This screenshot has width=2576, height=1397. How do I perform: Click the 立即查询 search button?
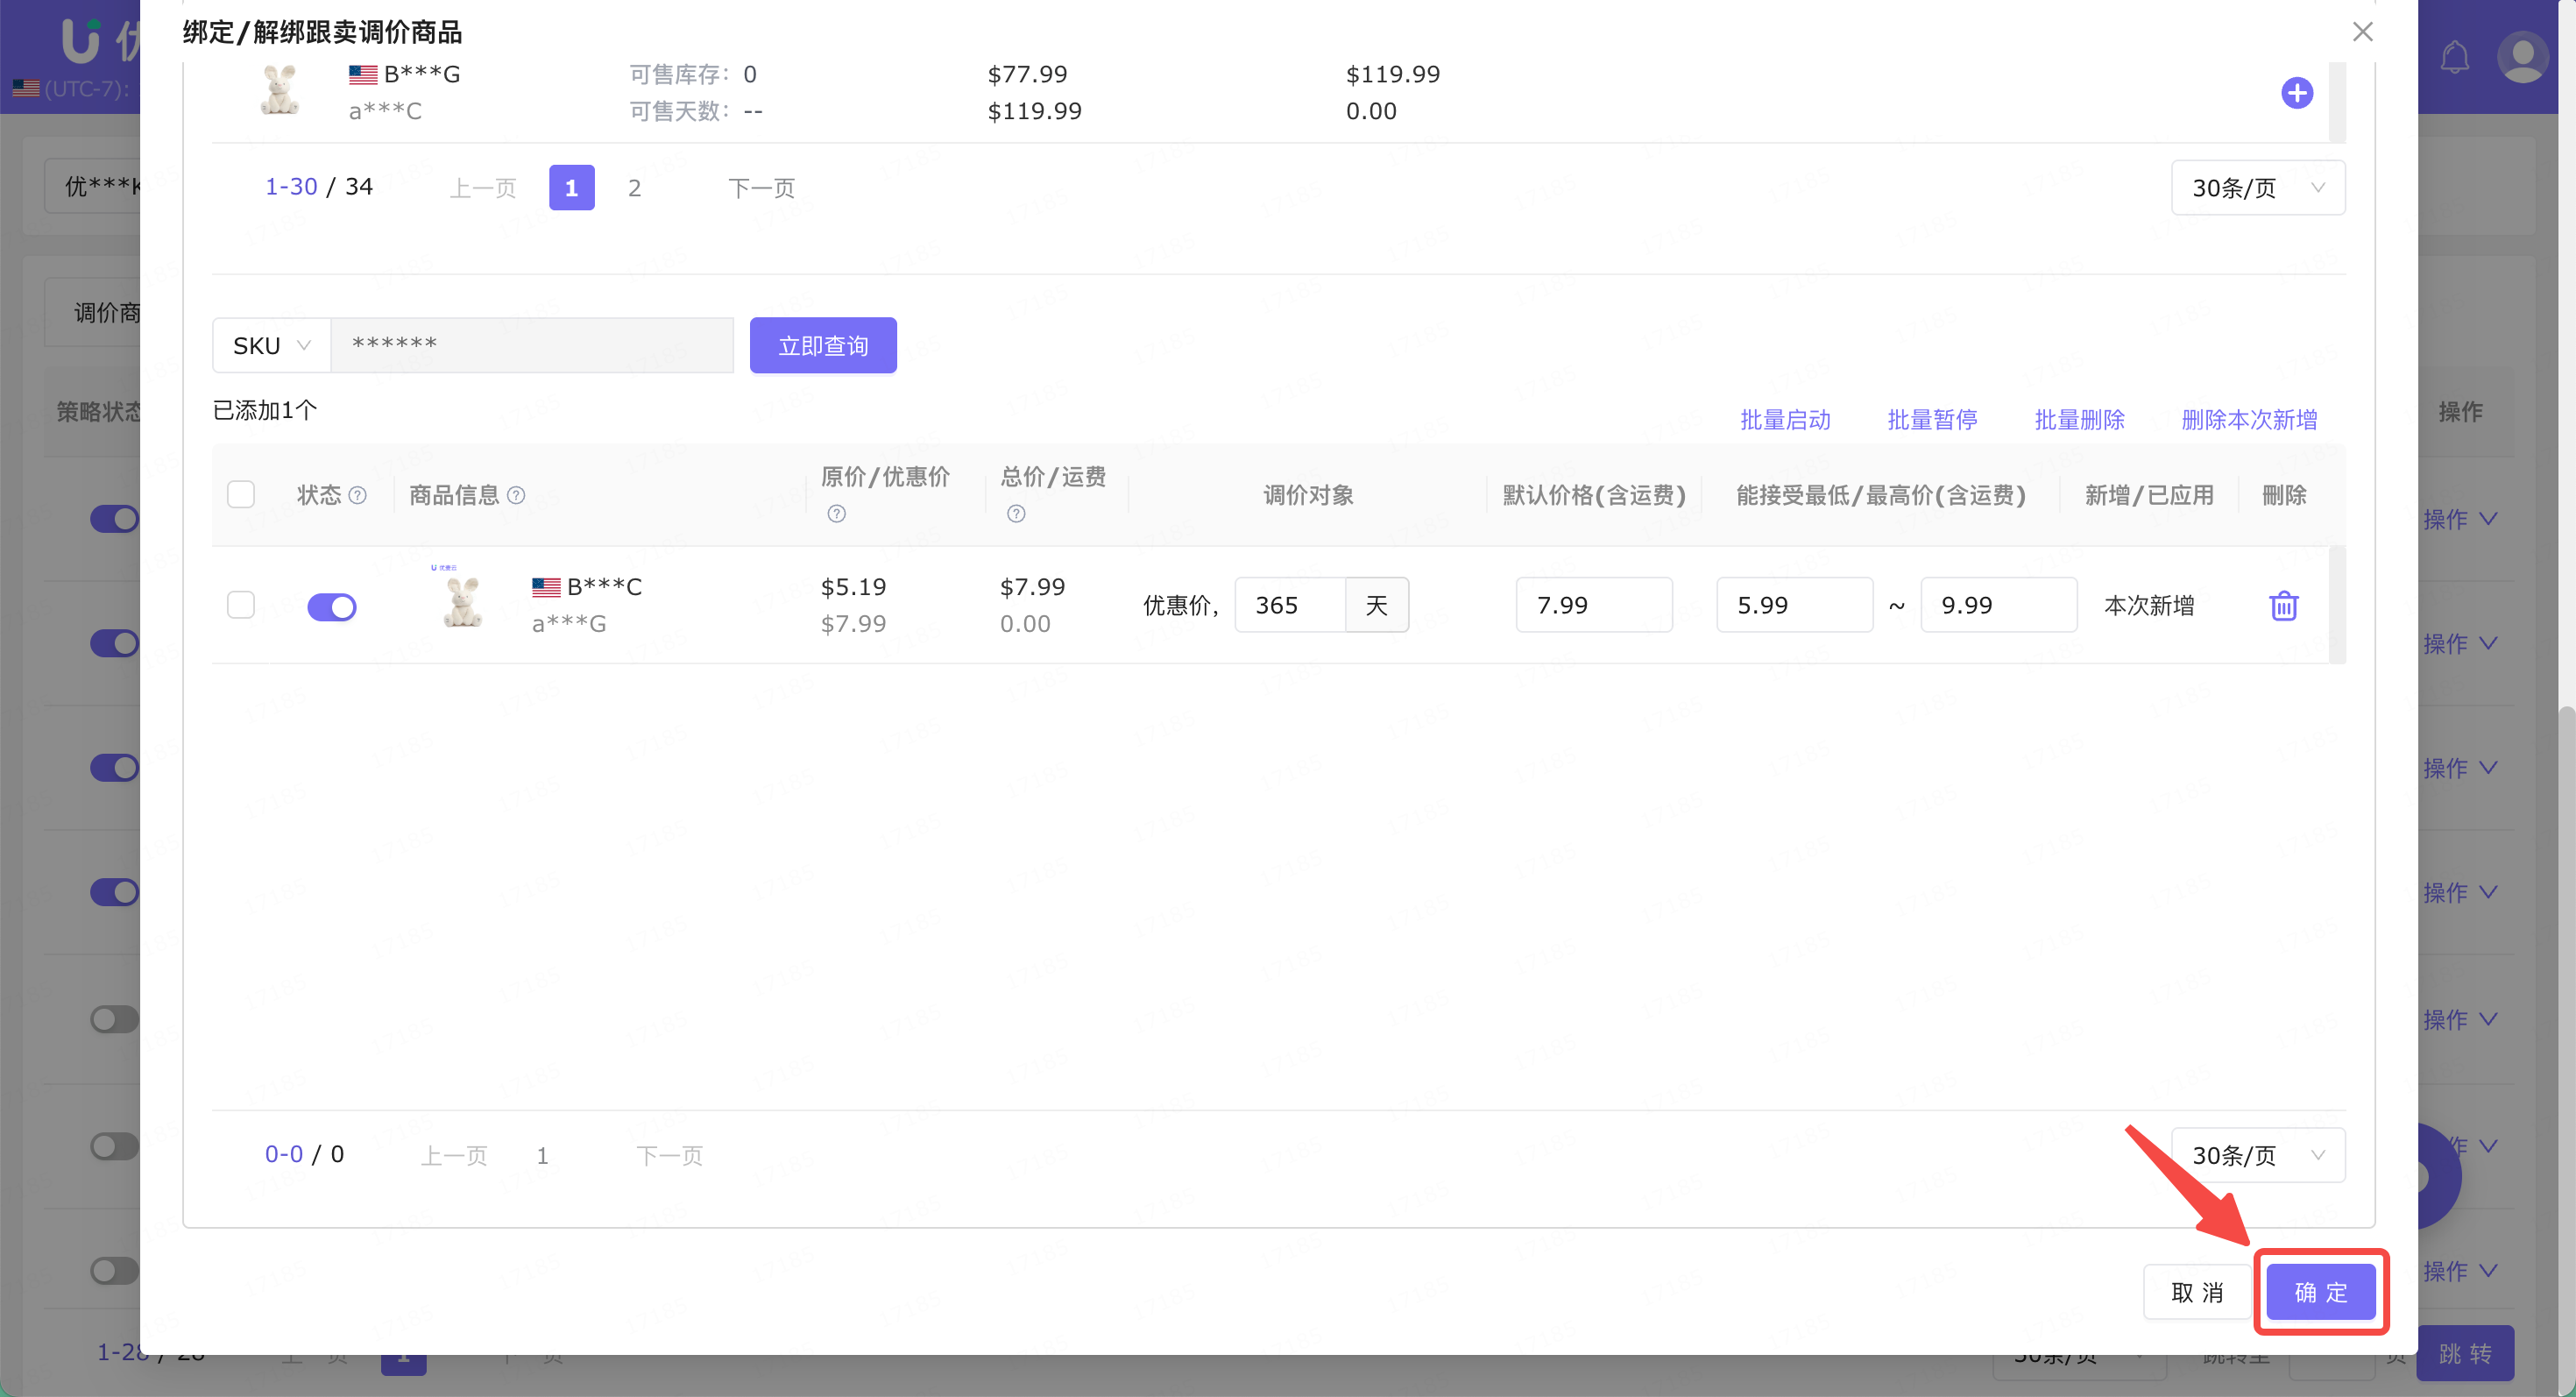822,345
